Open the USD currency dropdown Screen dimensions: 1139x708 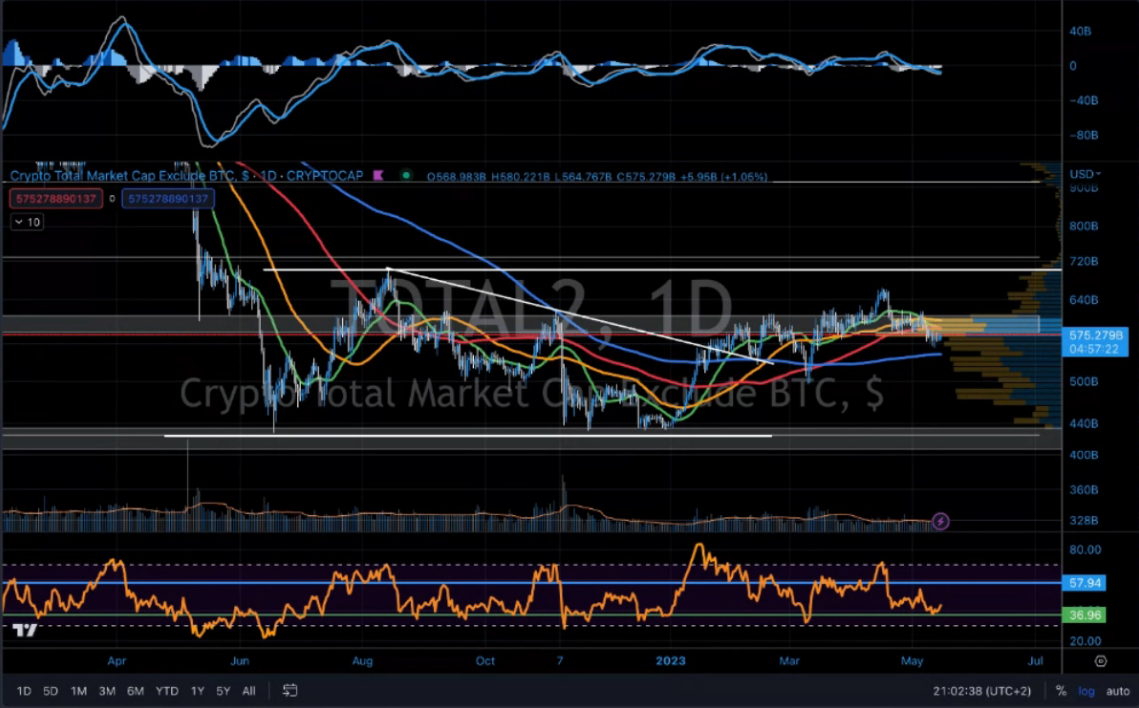[1083, 174]
